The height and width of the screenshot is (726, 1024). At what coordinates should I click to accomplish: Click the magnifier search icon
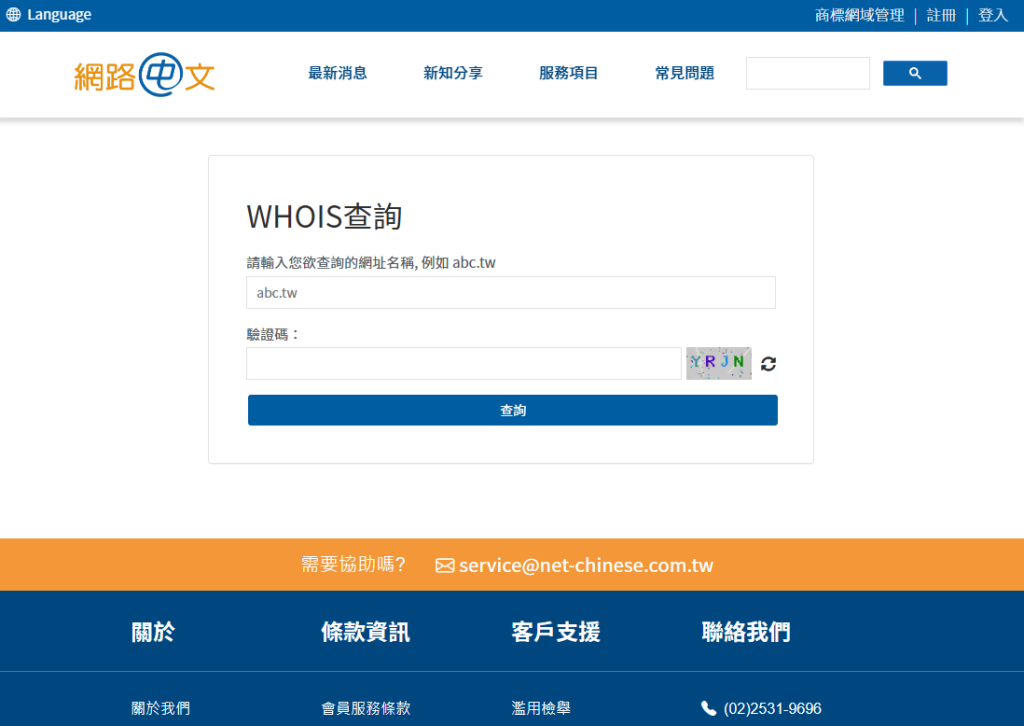coord(914,72)
